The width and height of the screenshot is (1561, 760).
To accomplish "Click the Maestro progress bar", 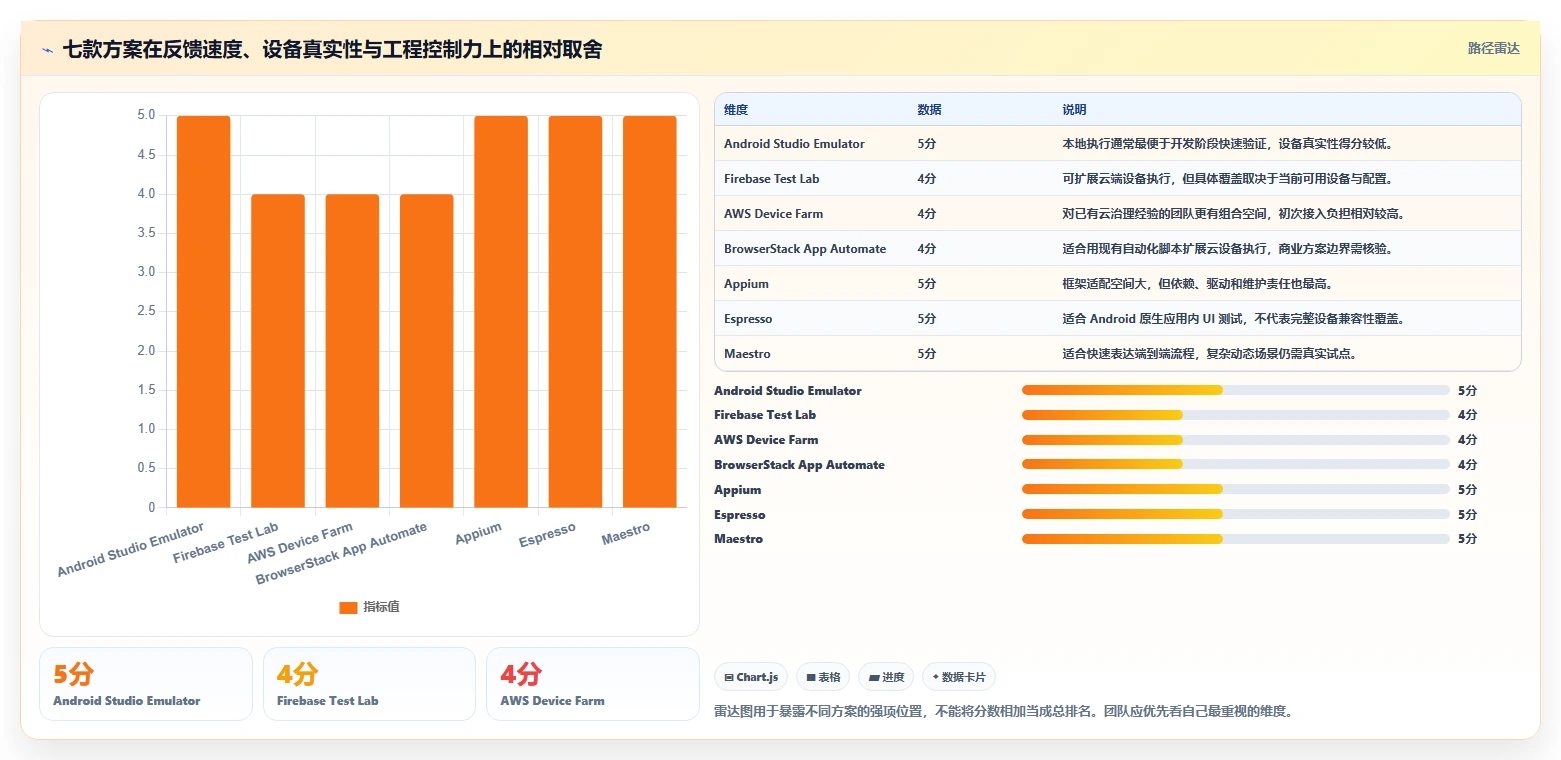I will pyautogui.click(x=1235, y=539).
